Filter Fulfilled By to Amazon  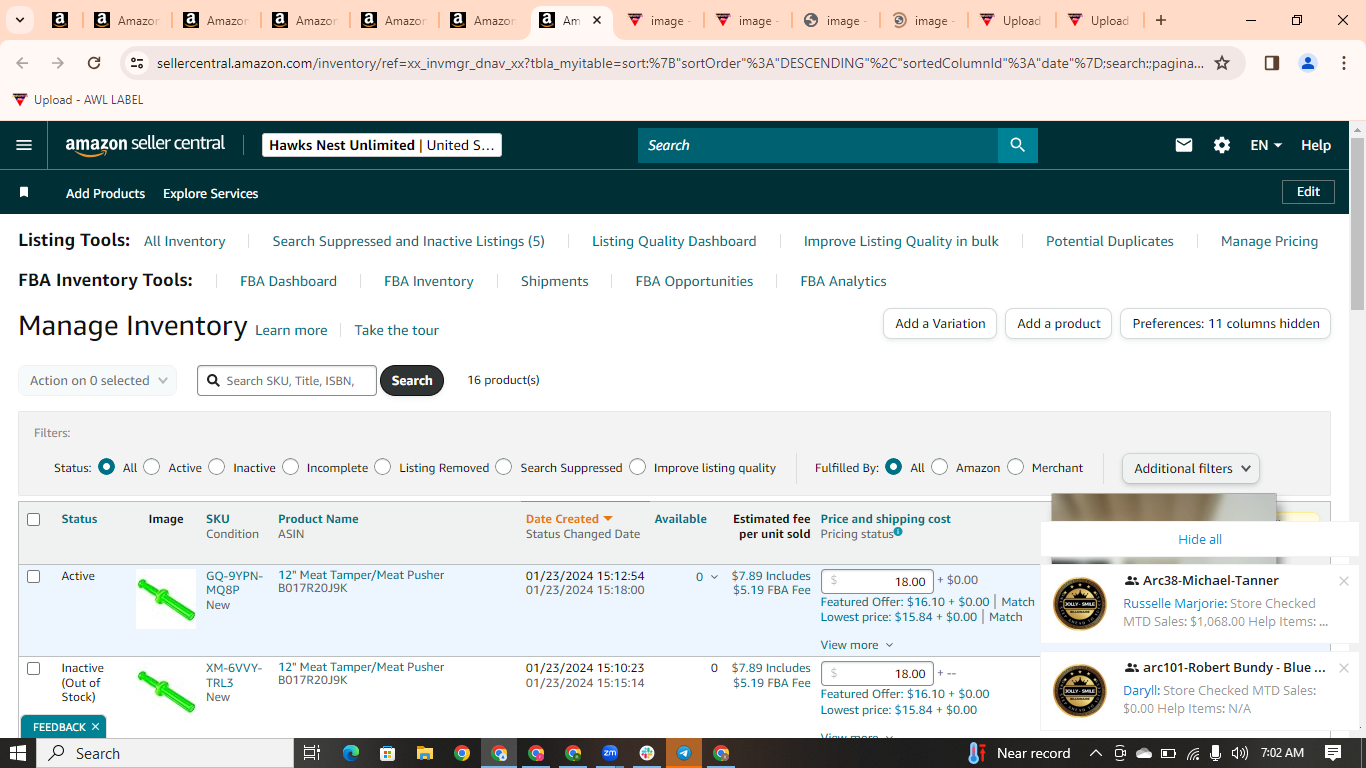click(940, 467)
